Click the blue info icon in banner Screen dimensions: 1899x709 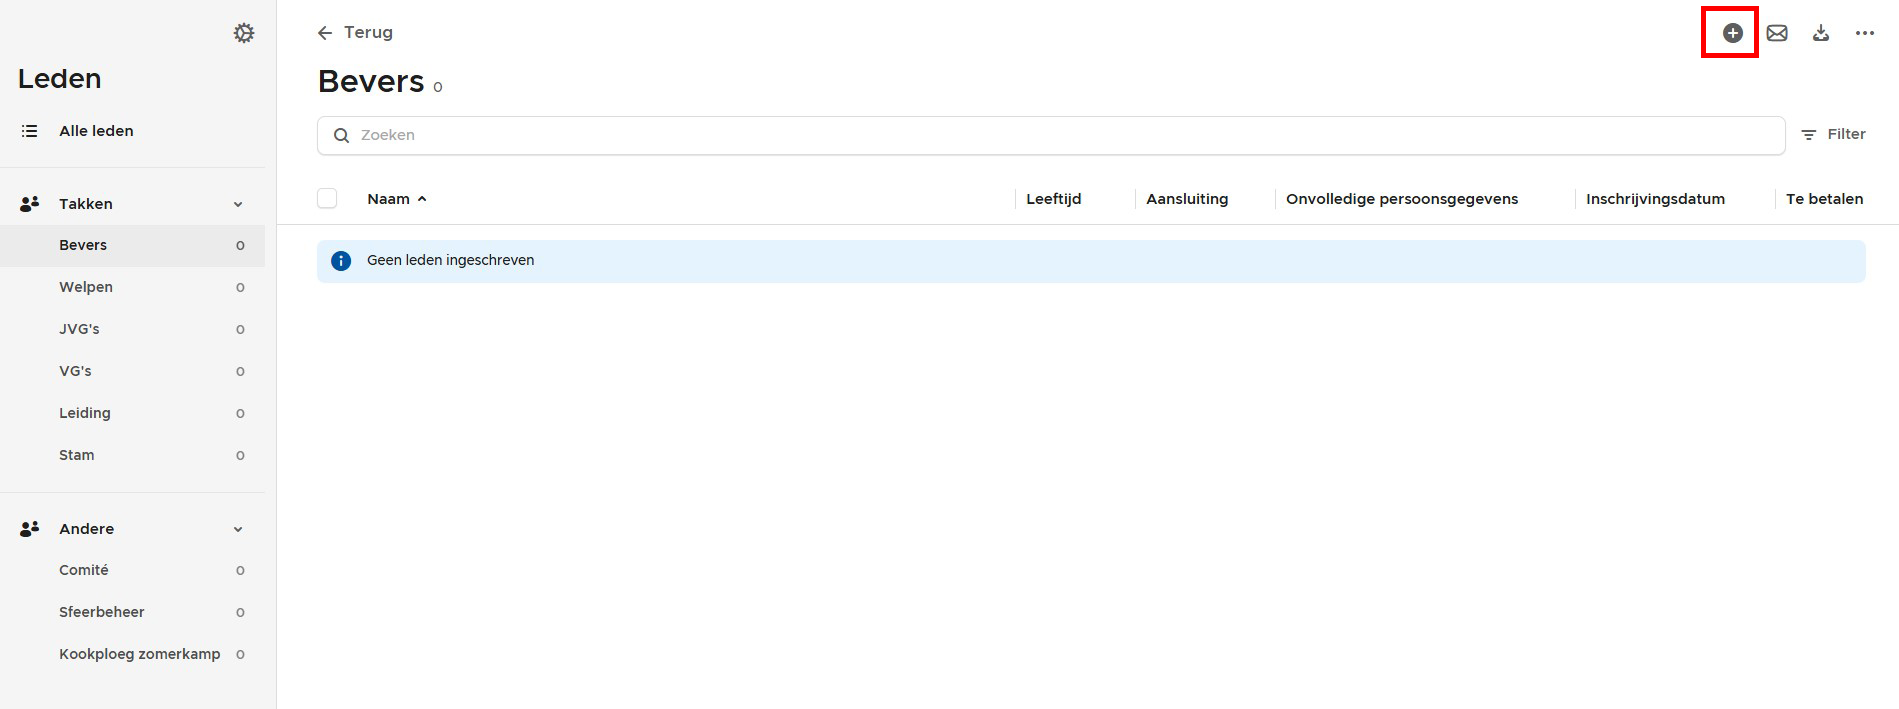(x=341, y=261)
